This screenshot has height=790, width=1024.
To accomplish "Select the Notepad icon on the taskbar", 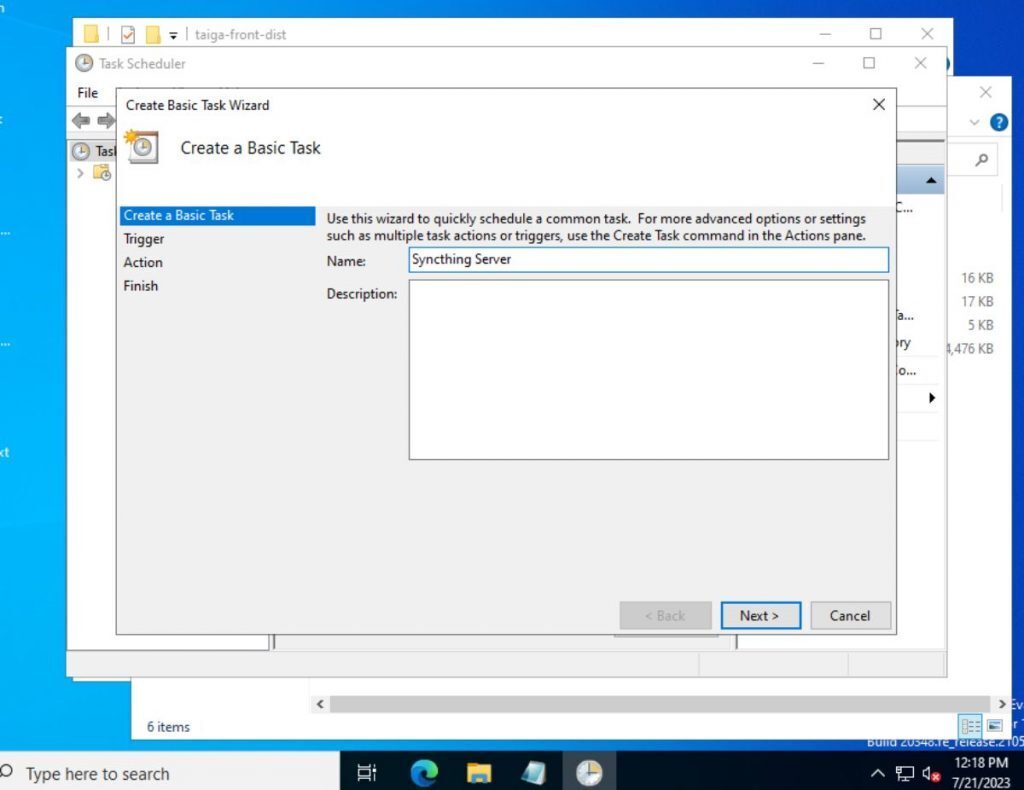I will (533, 772).
